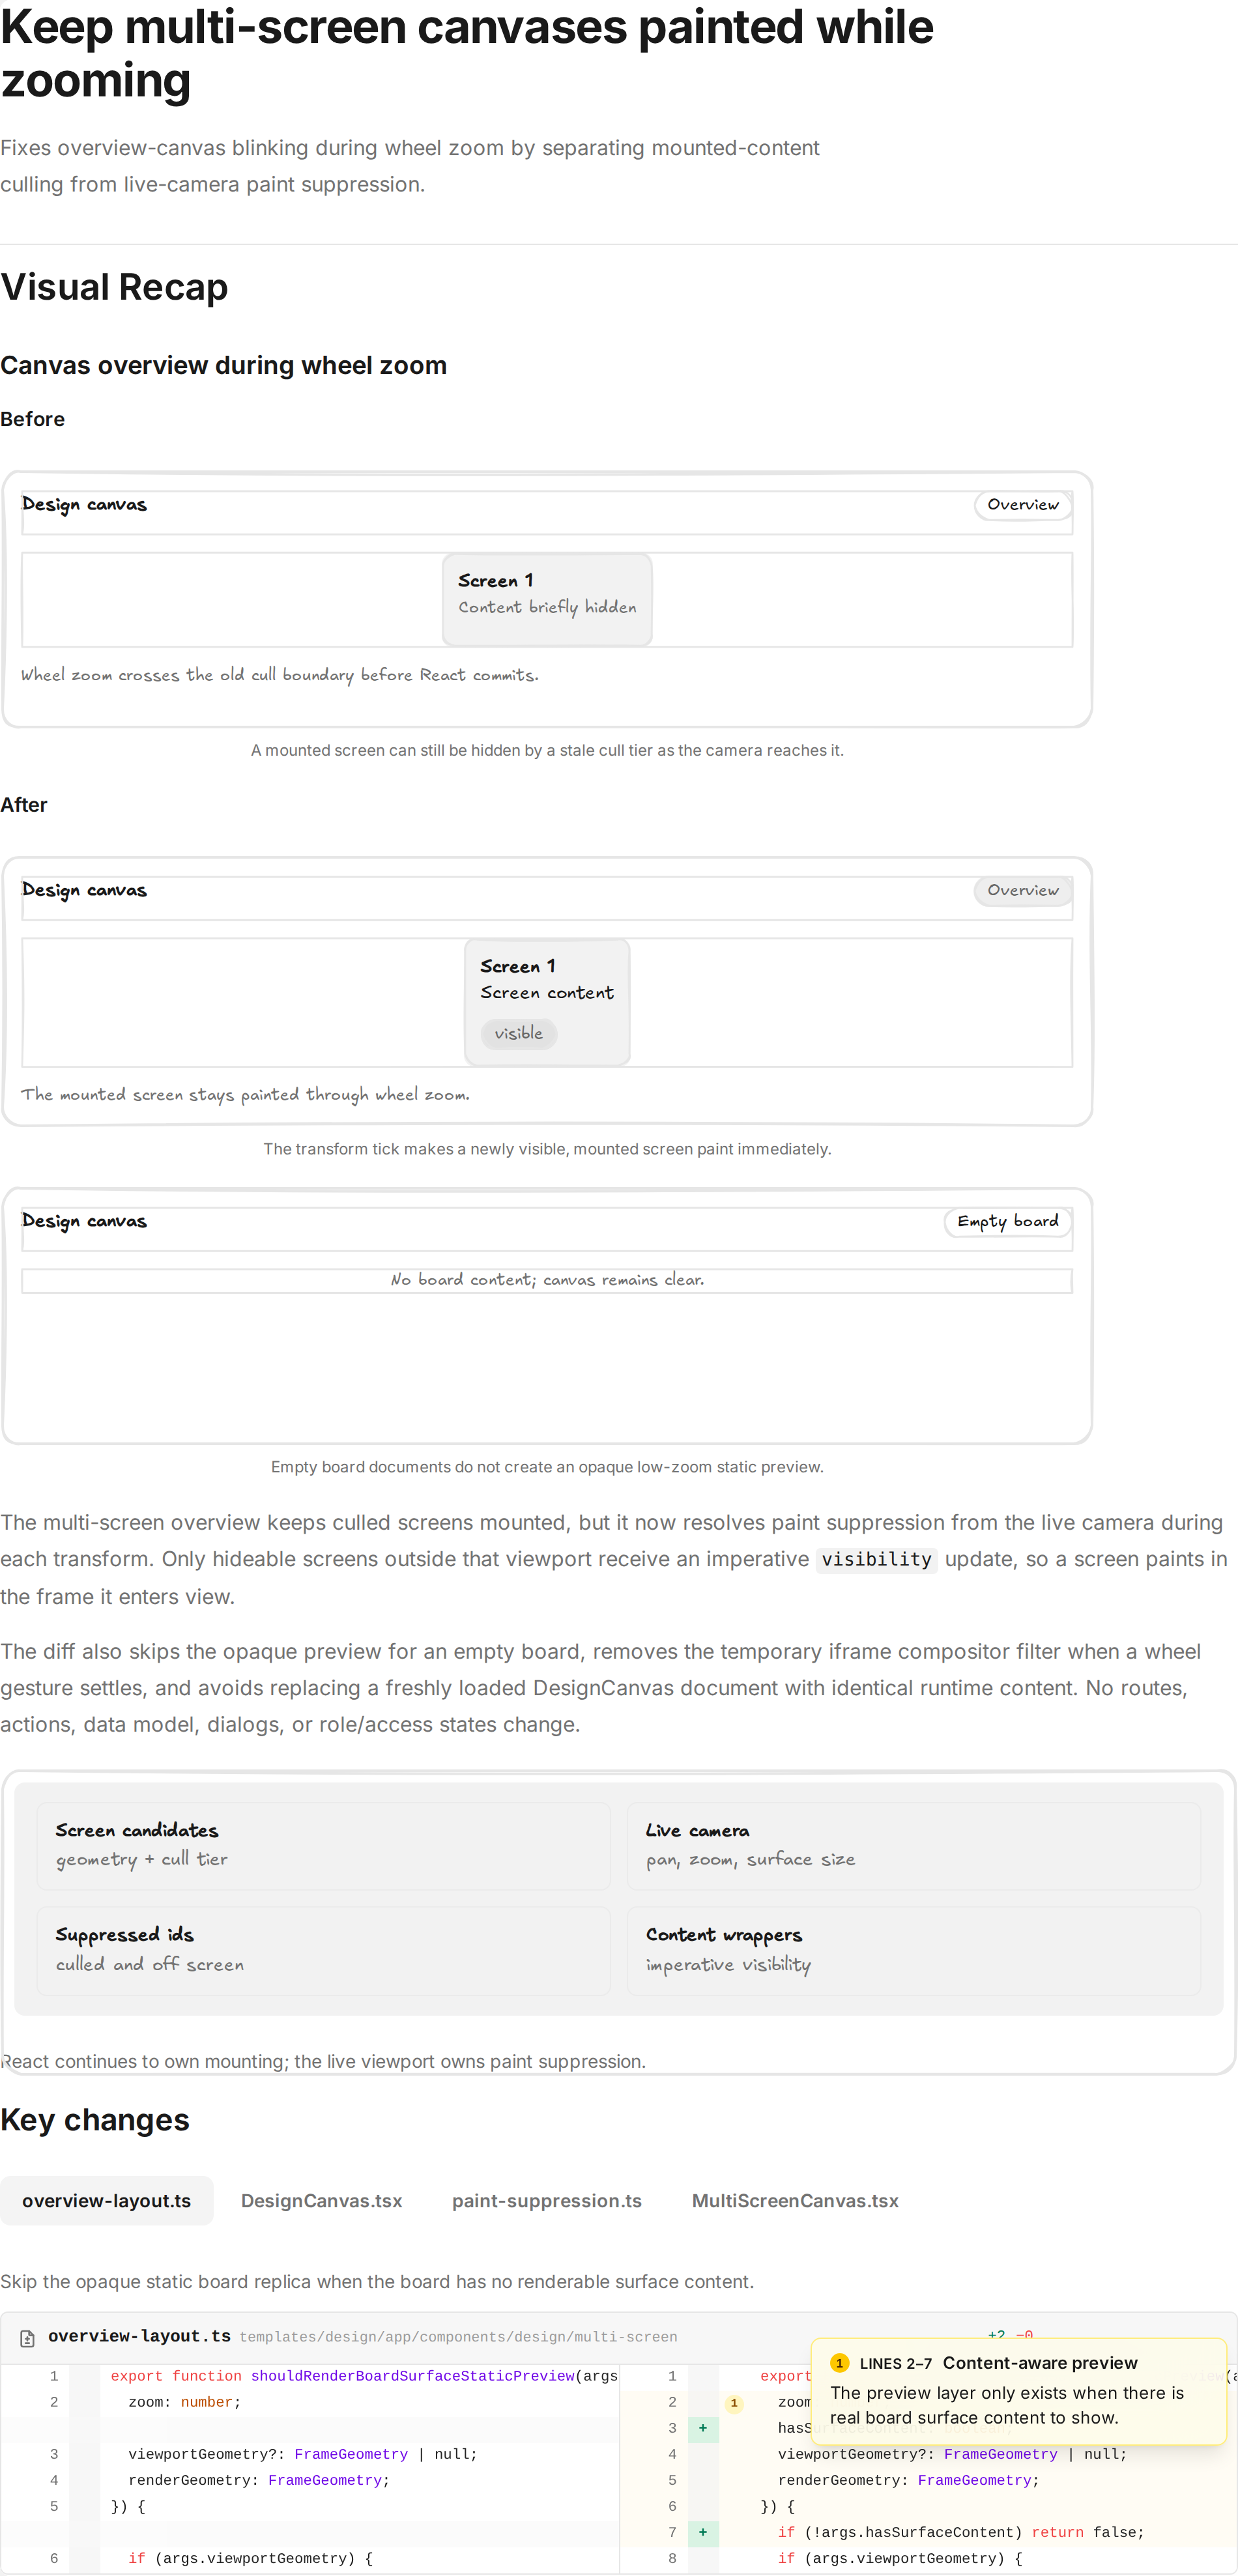Click the numbered badge in the LINES 2–7 annotation
The image size is (1238, 2576).
[839, 2363]
